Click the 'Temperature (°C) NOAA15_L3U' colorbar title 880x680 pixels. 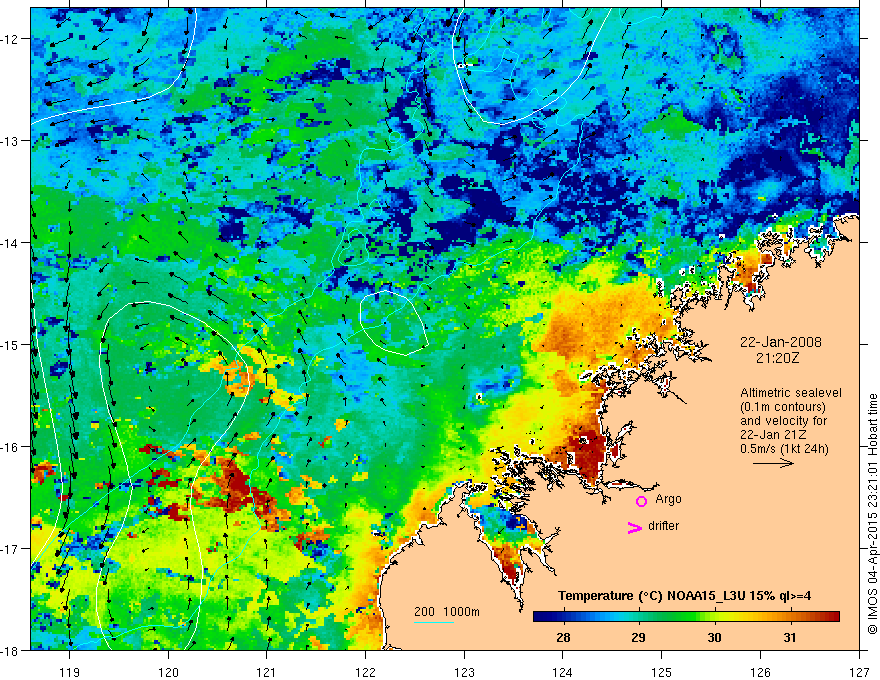coord(684,596)
